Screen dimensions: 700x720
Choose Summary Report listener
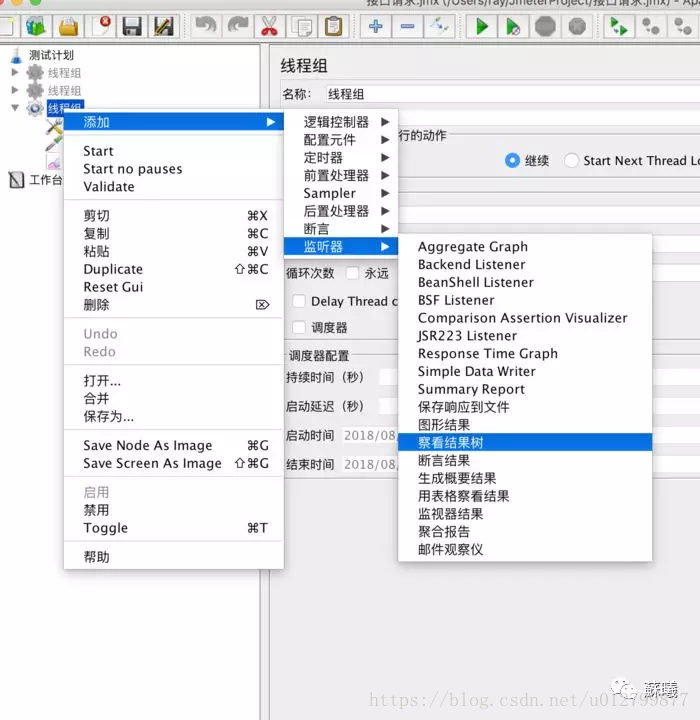click(x=525, y=389)
